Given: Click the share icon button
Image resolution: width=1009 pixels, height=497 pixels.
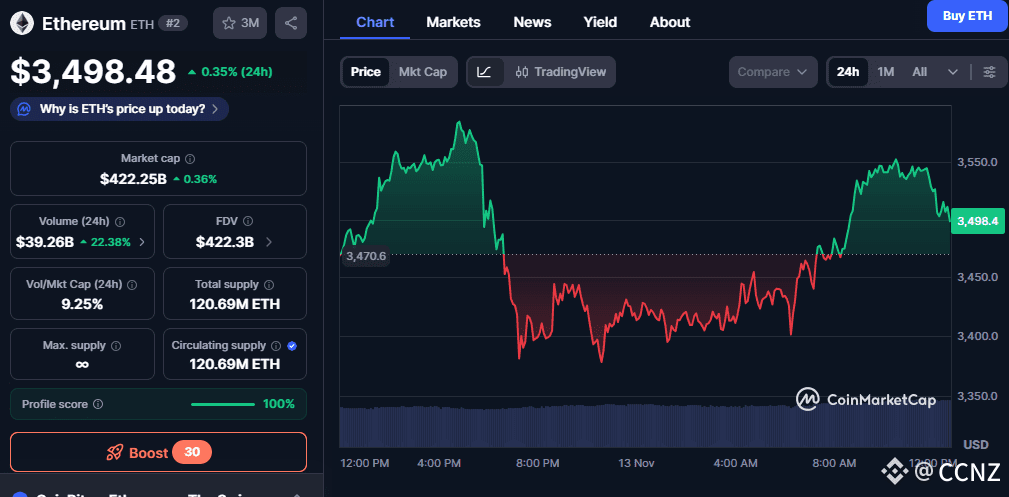Looking at the screenshot, I should coord(290,23).
